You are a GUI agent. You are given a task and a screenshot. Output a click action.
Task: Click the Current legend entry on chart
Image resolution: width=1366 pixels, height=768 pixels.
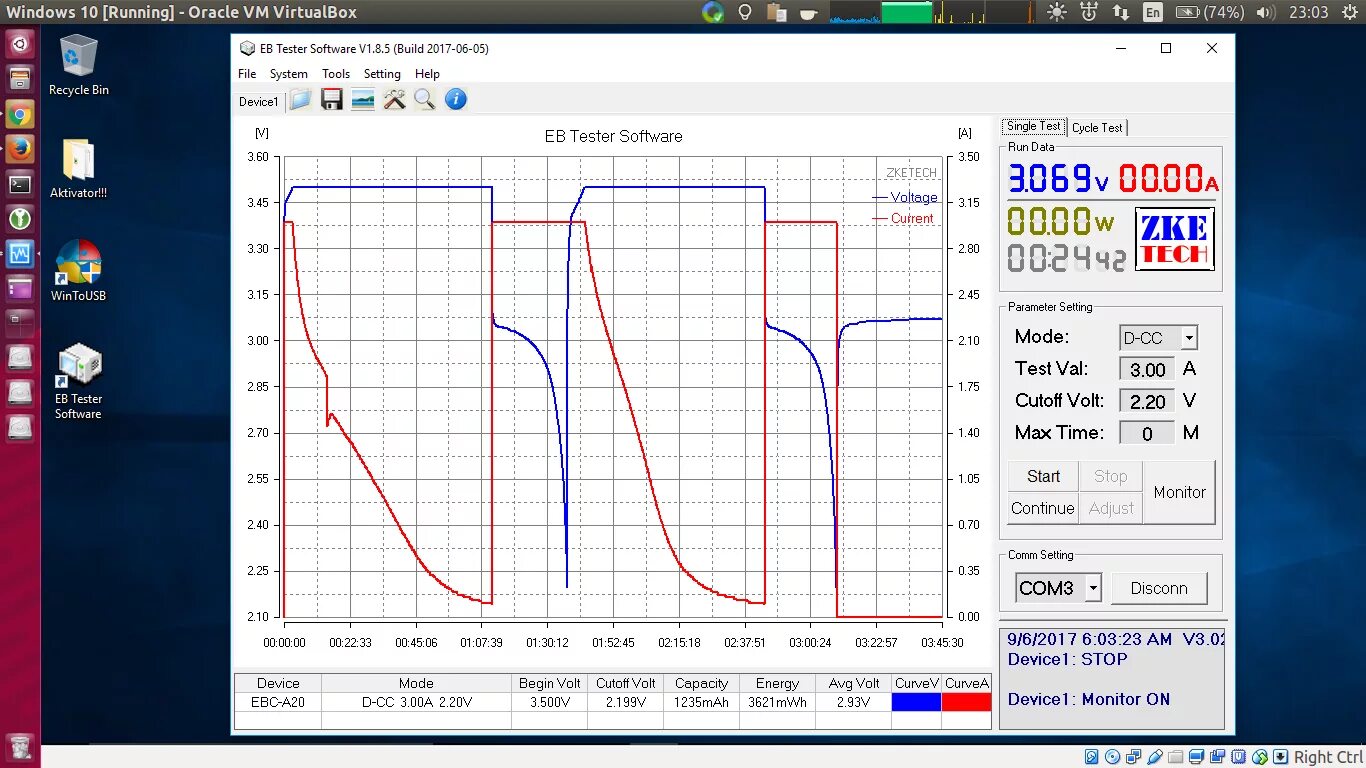tap(903, 218)
